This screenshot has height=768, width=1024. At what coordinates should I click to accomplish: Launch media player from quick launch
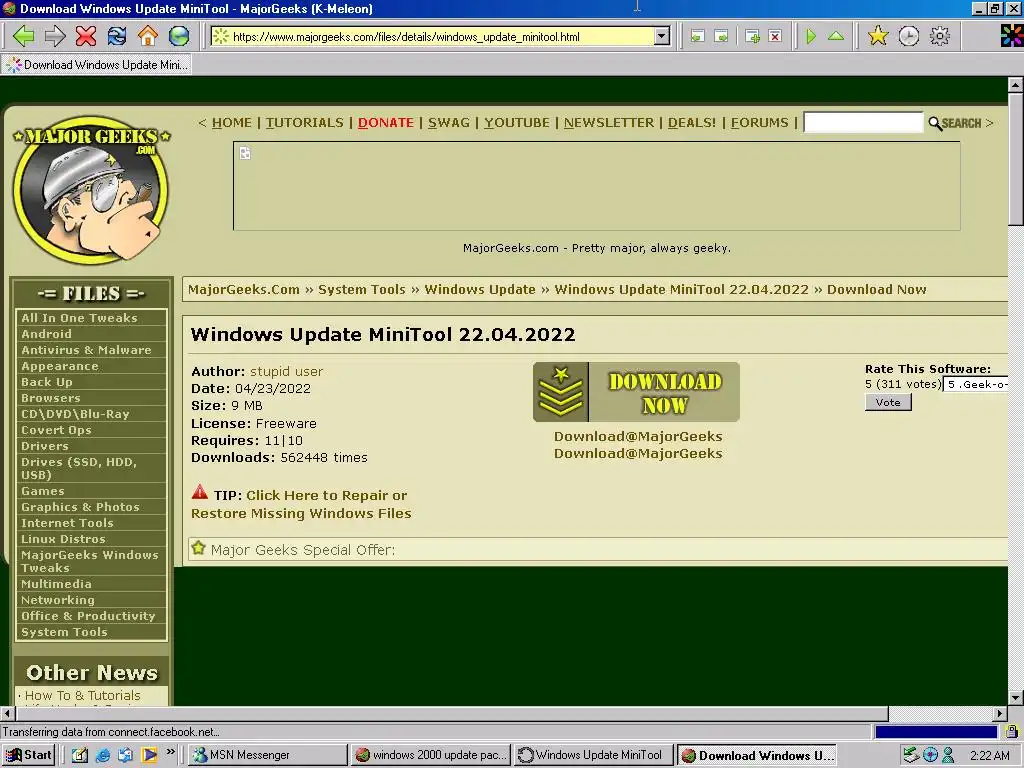(x=149, y=755)
